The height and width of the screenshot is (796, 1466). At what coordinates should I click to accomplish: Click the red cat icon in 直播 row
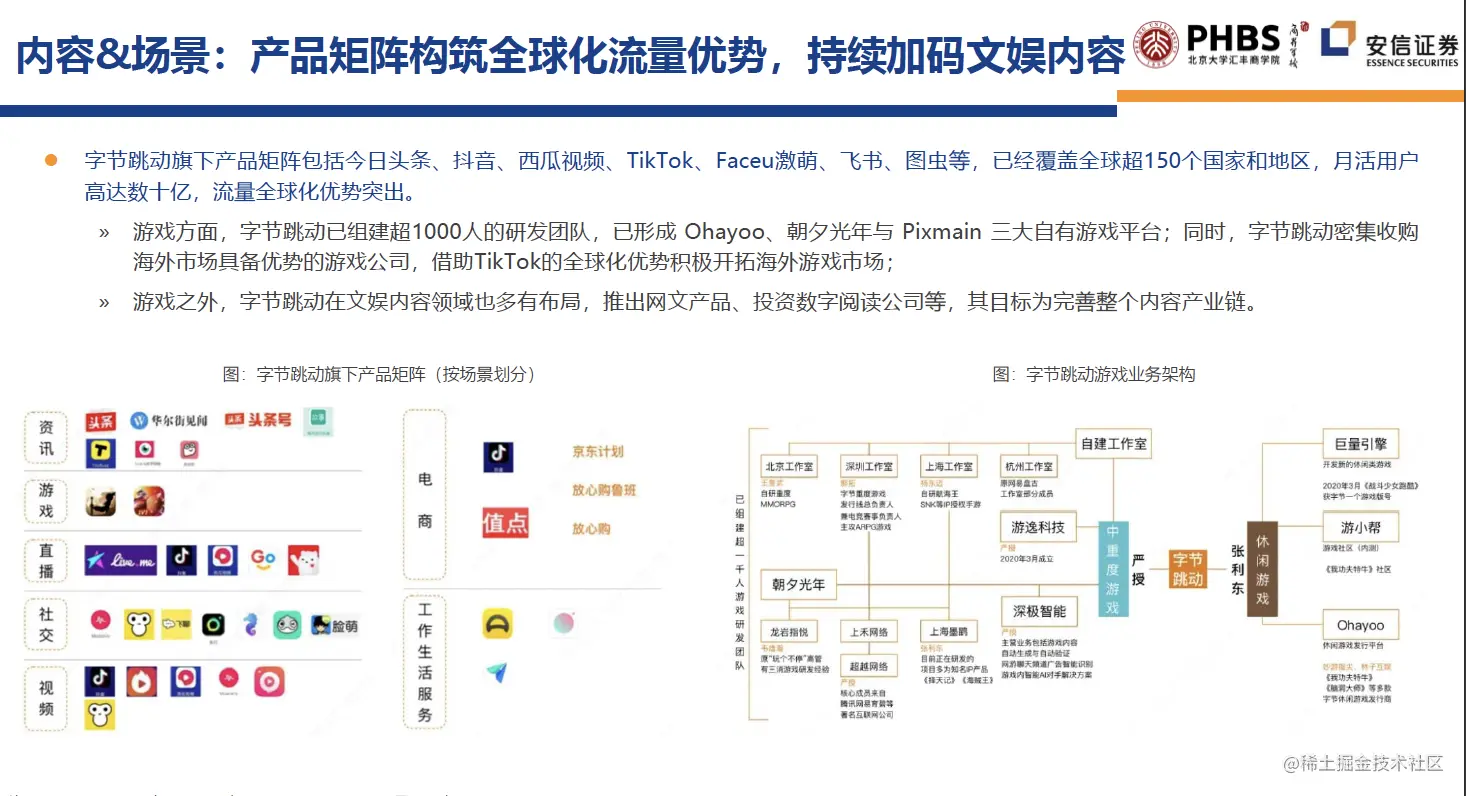[x=303, y=561]
